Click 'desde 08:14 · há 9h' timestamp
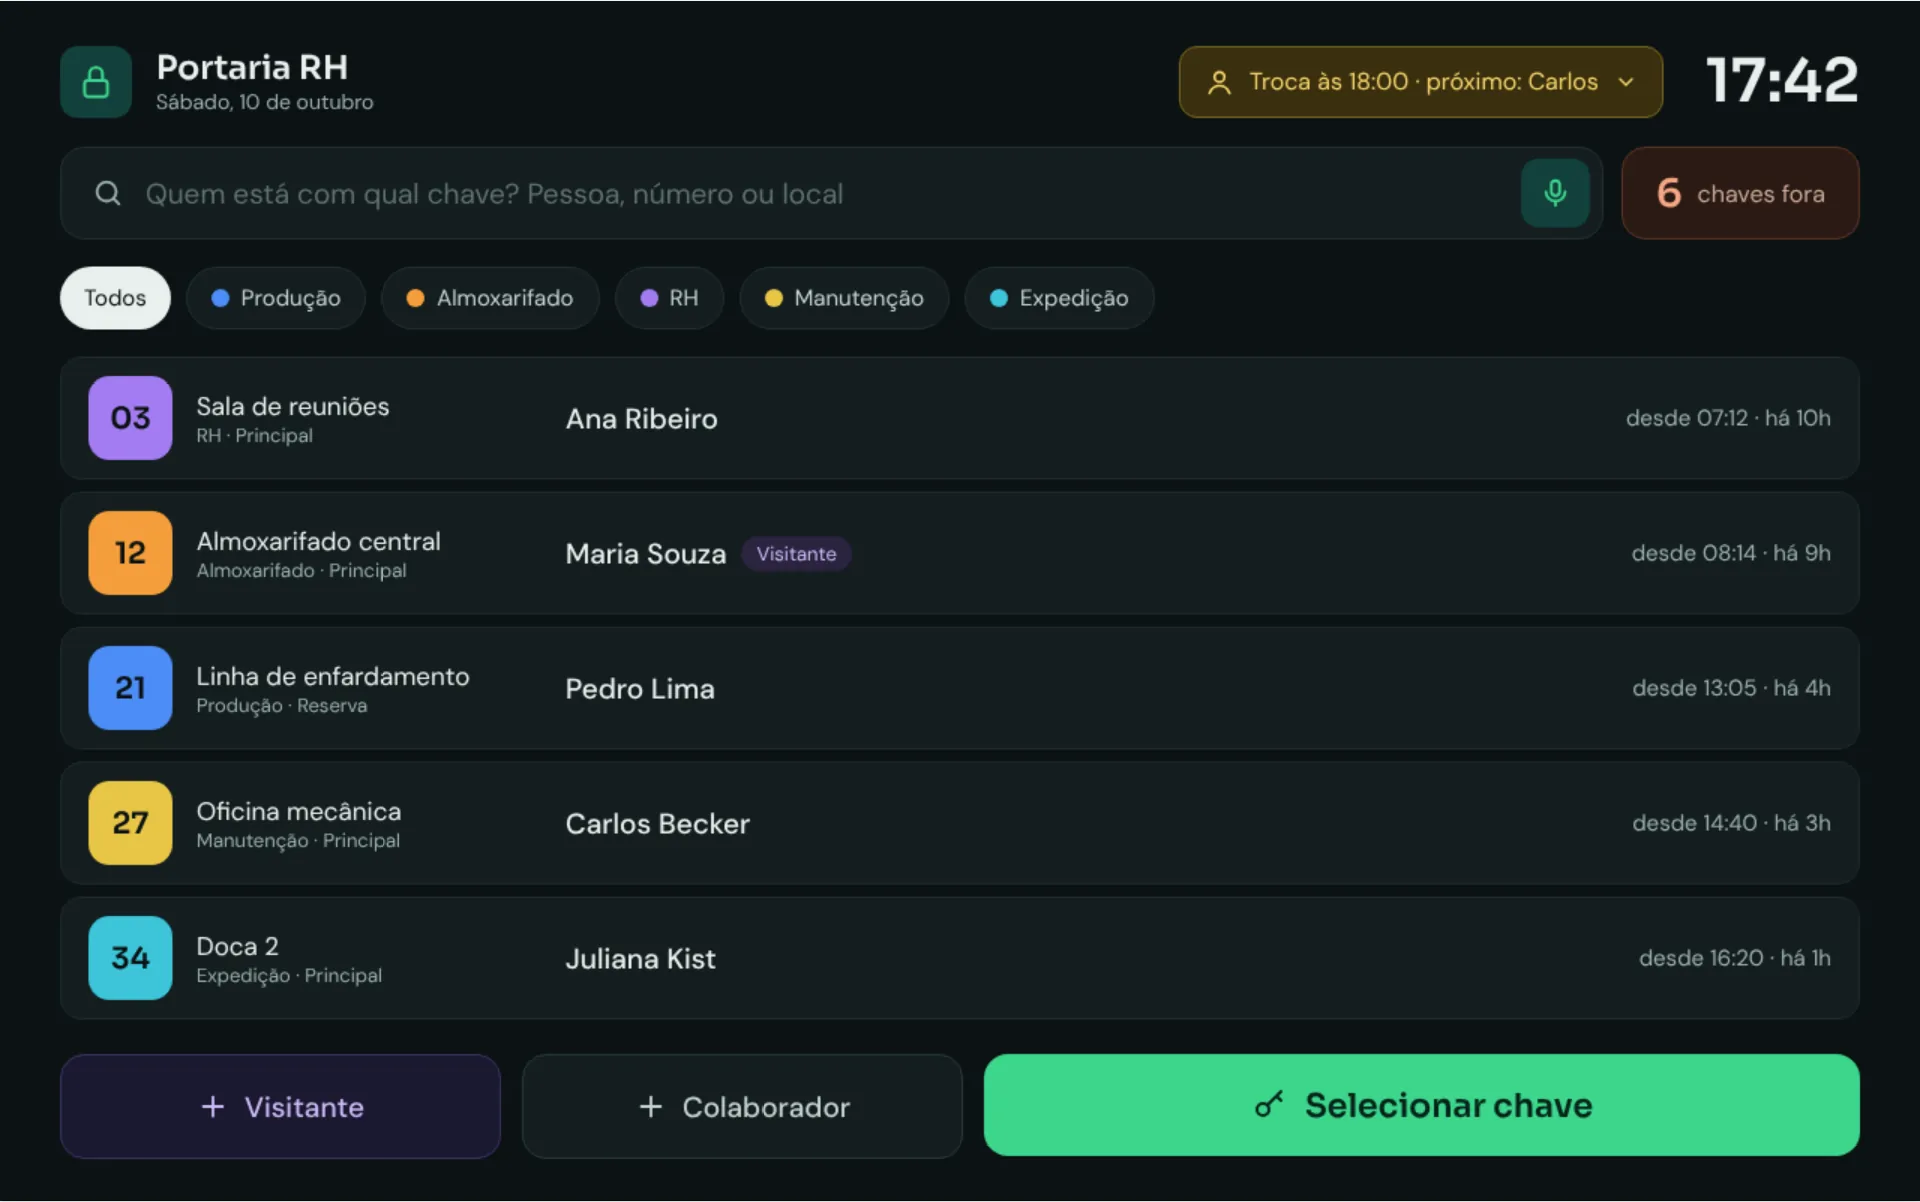 [1731, 553]
